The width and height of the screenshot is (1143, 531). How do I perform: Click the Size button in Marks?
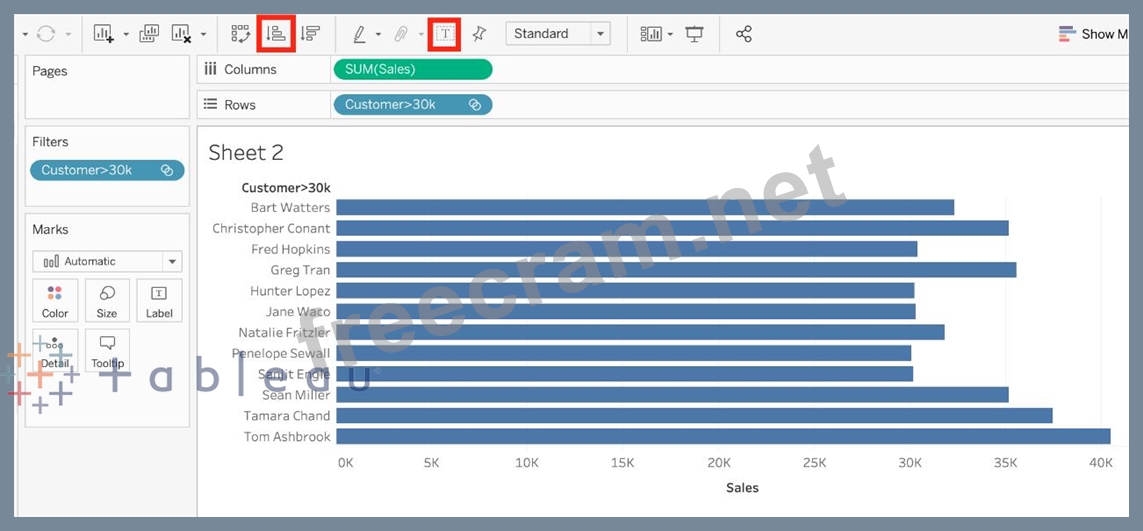pyautogui.click(x=107, y=301)
